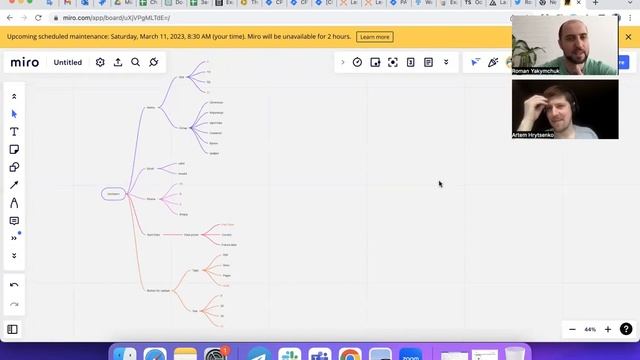Select the Shapes tool
Viewport: 640px width, 360px height.
14,167
